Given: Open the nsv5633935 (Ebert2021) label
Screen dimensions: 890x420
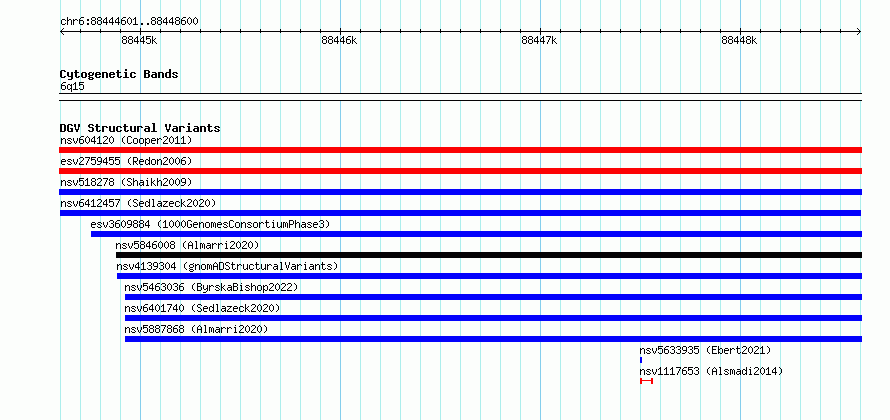Looking at the screenshot, I should (706, 350).
